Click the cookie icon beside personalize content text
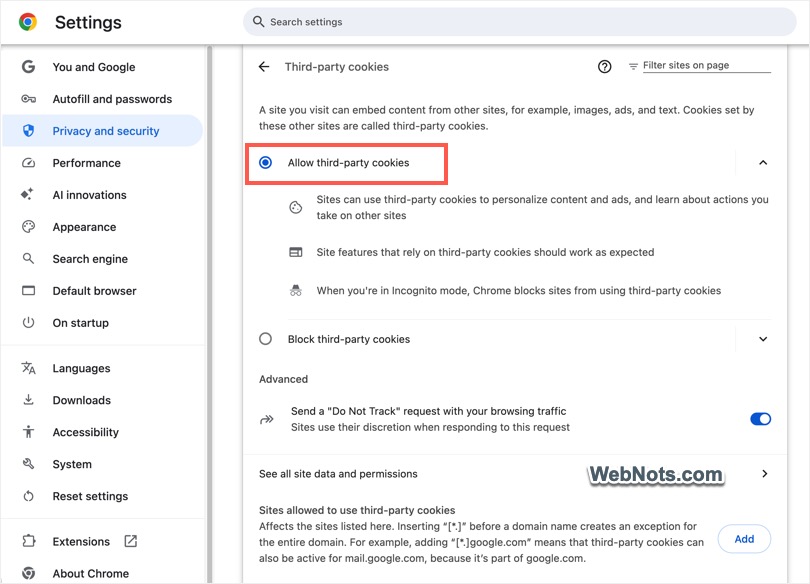Screen dimensions: 810x584 (295, 208)
